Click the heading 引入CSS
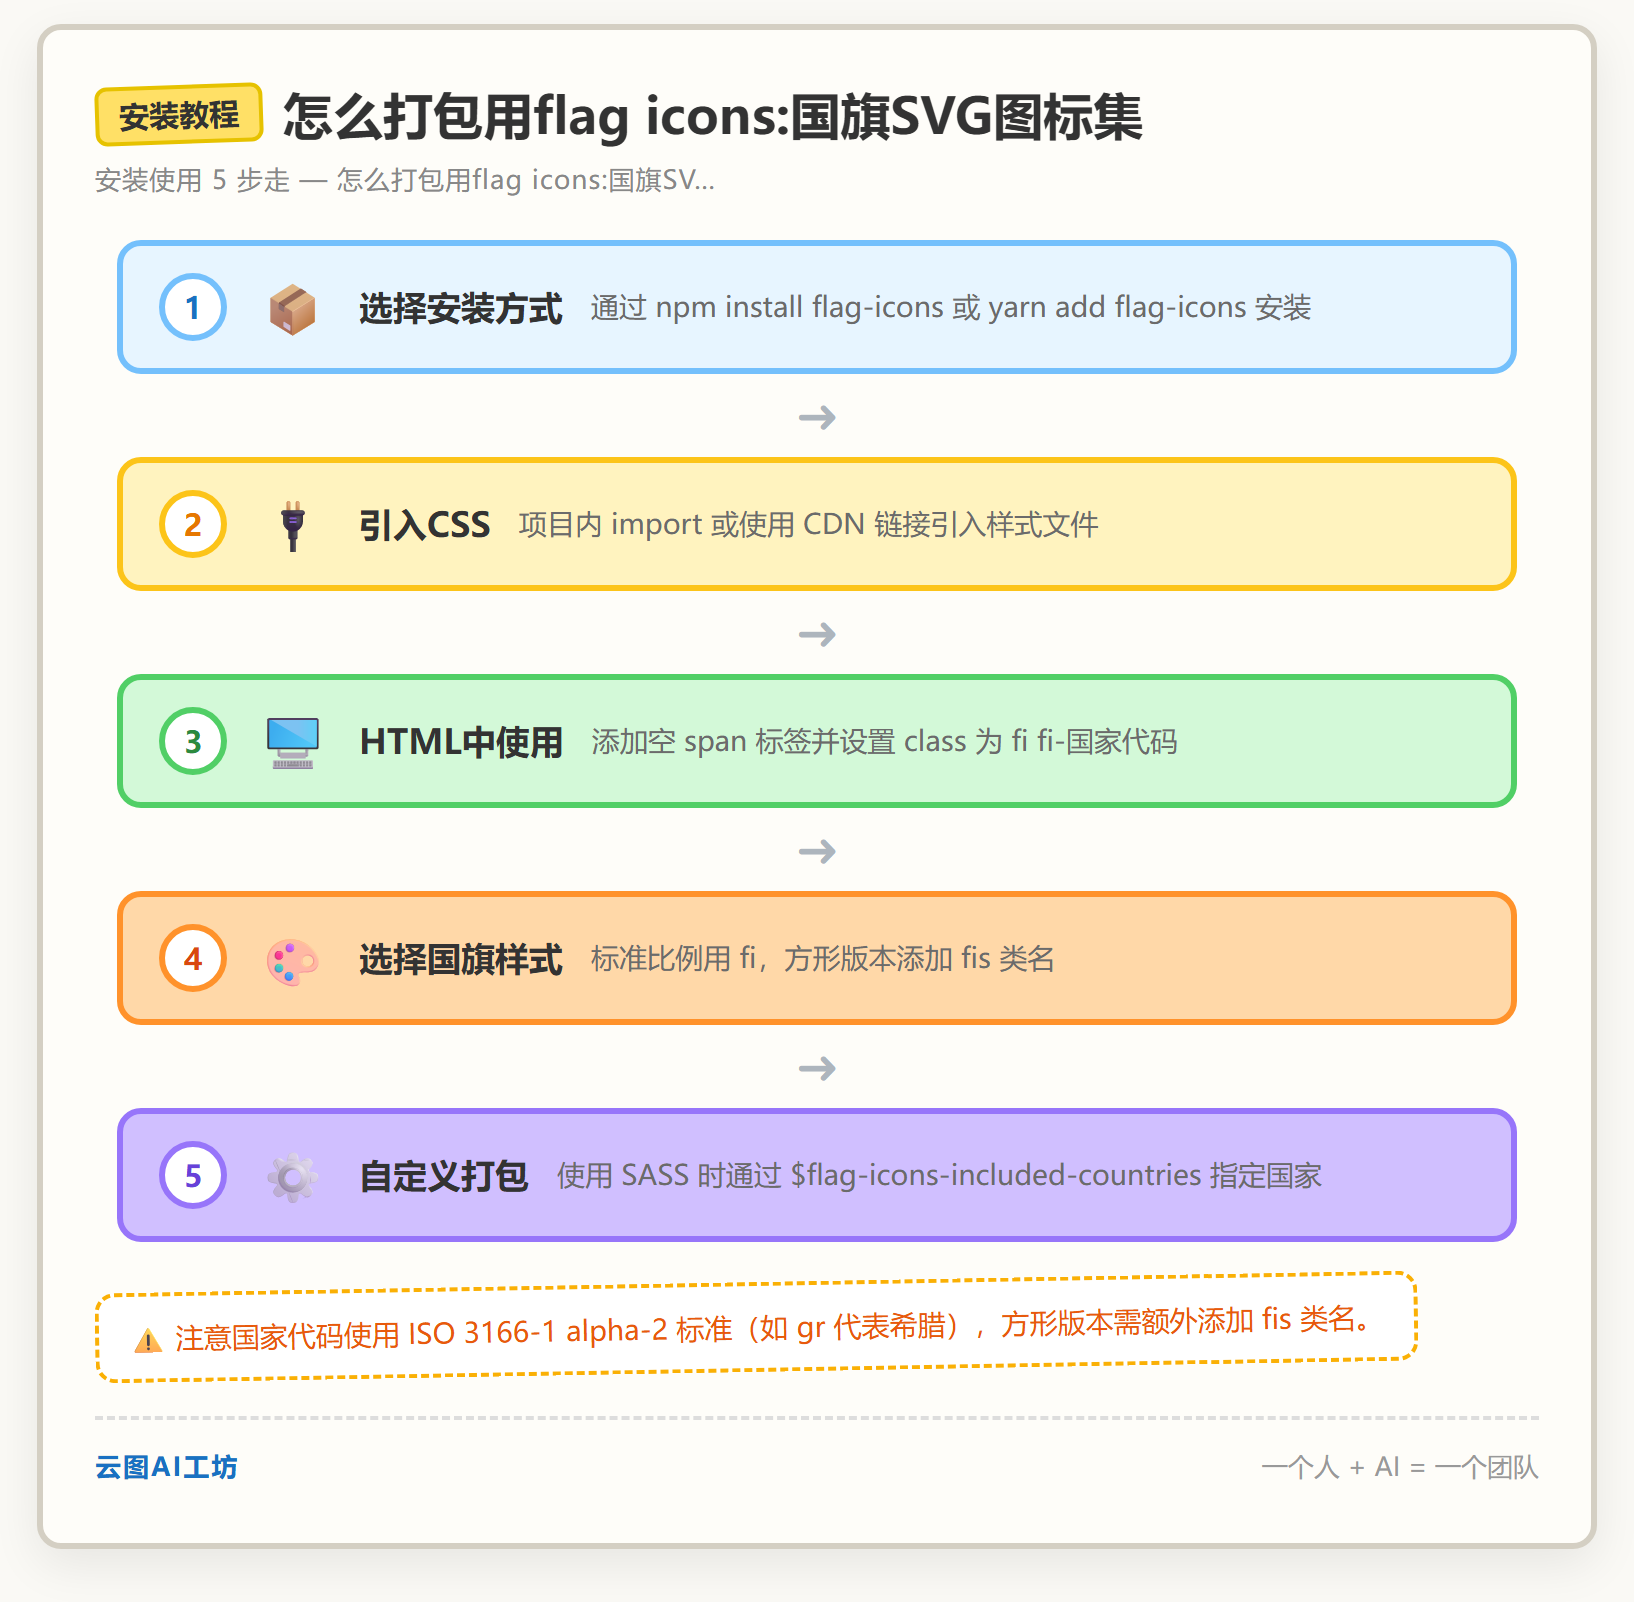1634x1602 pixels. pos(425,525)
